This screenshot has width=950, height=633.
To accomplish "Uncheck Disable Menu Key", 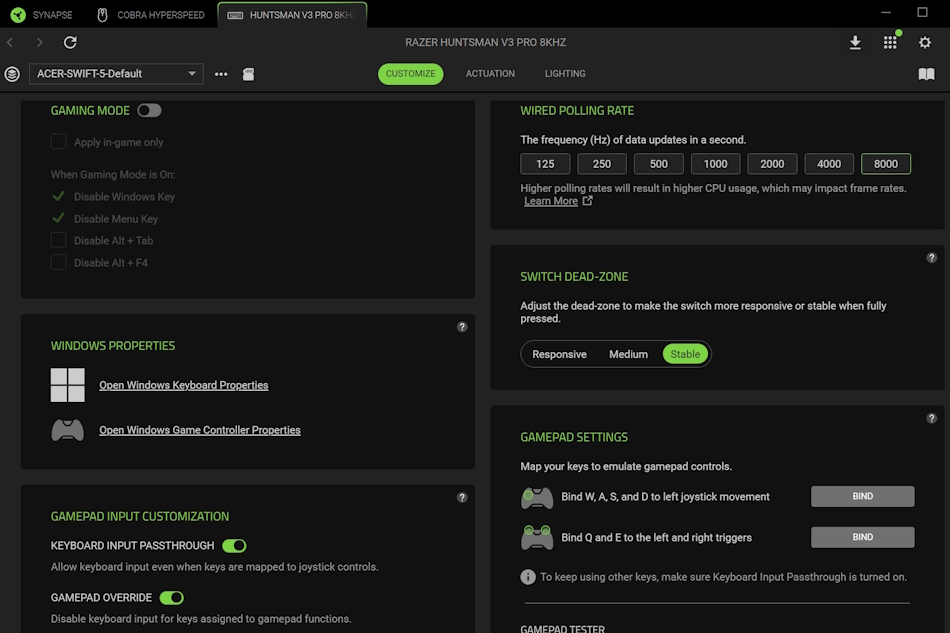I will coord(59,219).
